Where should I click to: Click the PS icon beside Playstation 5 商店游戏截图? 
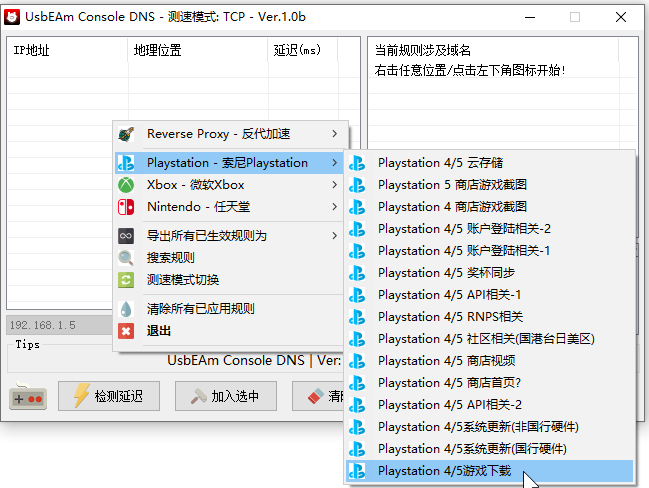(357, 185)
